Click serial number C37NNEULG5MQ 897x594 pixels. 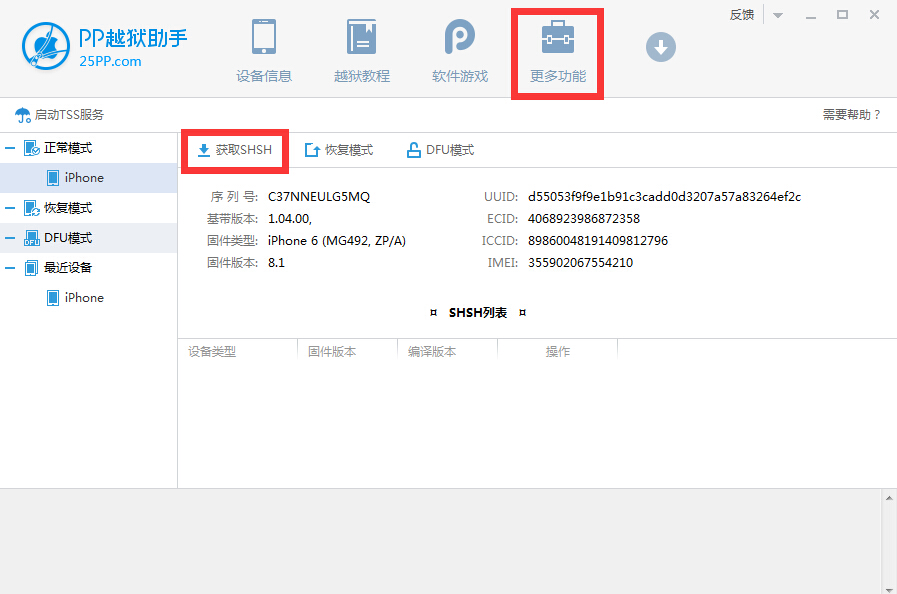(319, 197)
